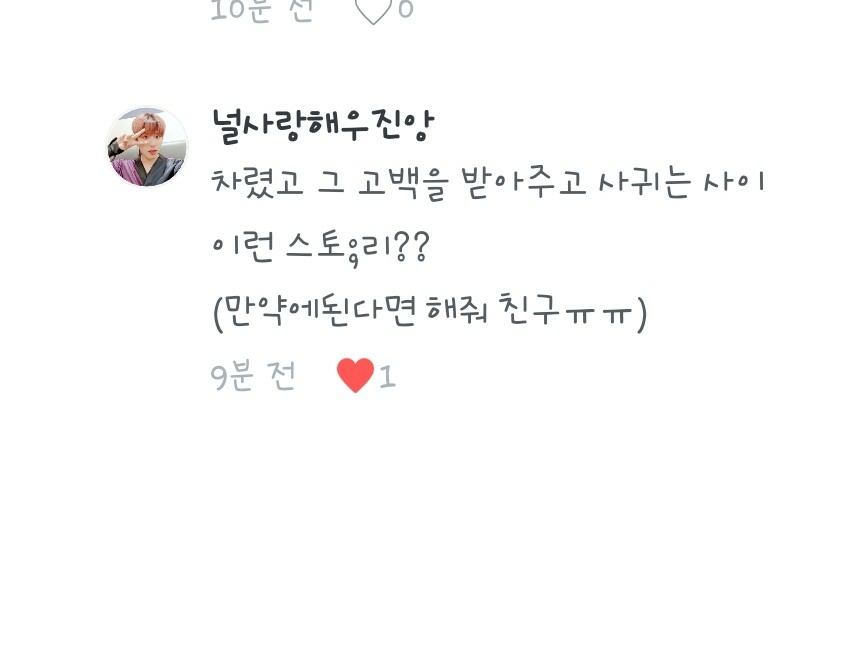
Task: Click the word '해줘' in the last line
Action: click(x=457, y=310)
